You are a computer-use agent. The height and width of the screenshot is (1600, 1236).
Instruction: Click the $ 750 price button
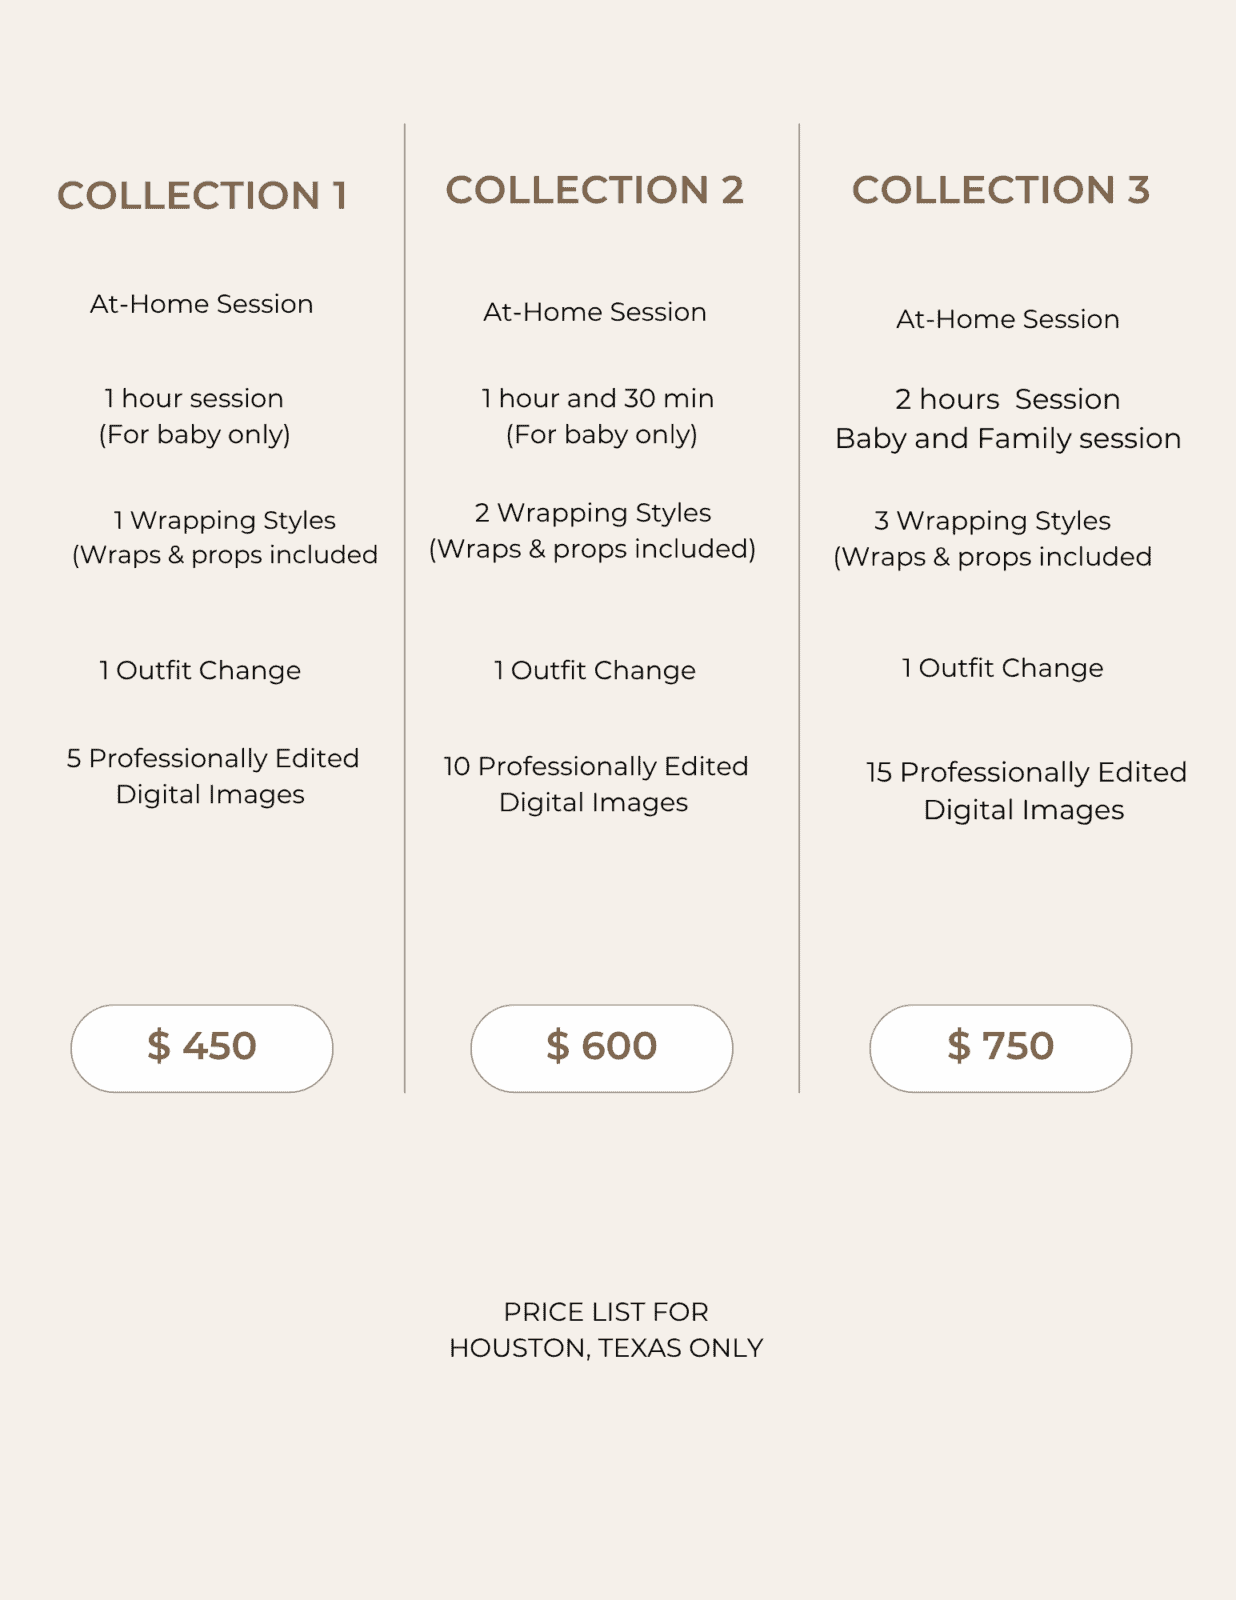(1000, 1047)
